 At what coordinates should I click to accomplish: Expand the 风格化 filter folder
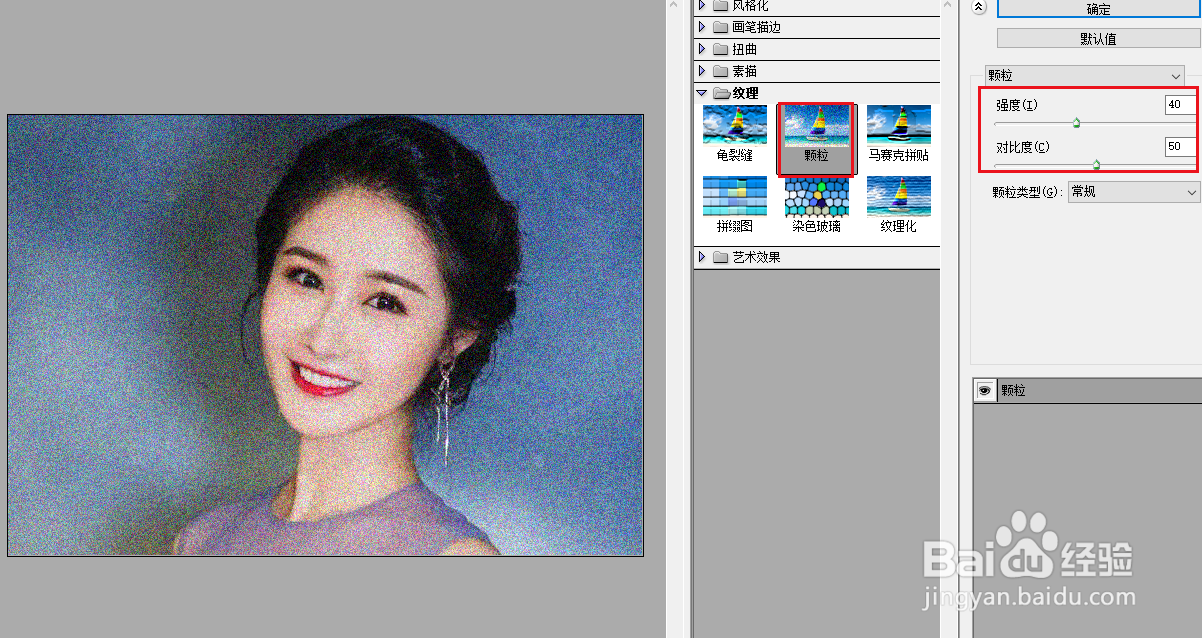(702, 5)
